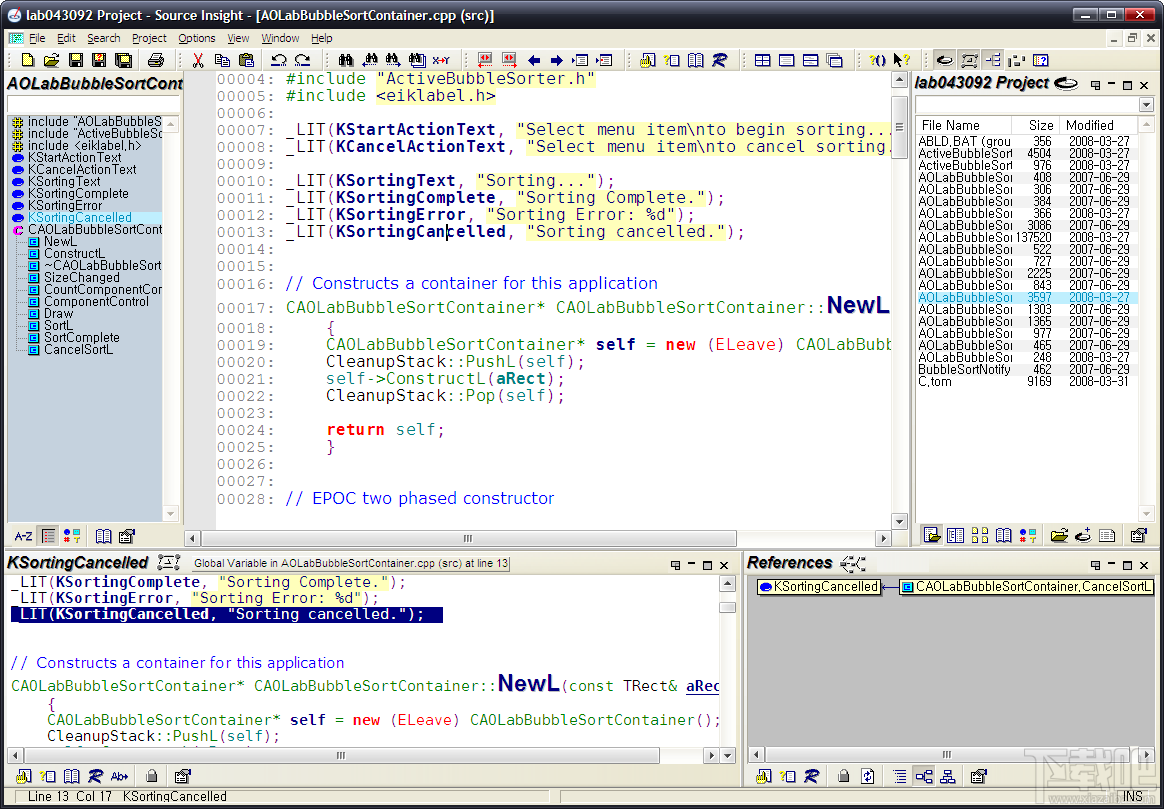Select the KSortingCancelled reference node
The height and width of the screenshot is (809, 1164).
point(818,587)
